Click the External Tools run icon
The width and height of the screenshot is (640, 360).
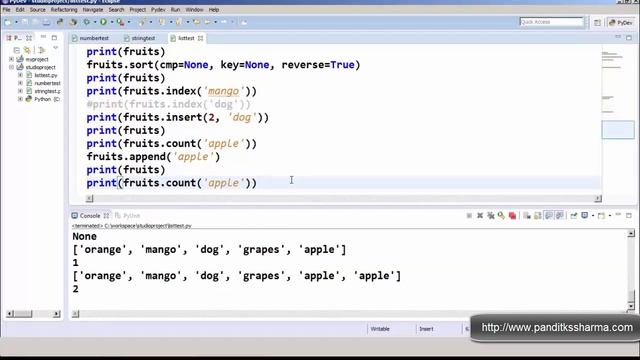(x=120, y=22)
